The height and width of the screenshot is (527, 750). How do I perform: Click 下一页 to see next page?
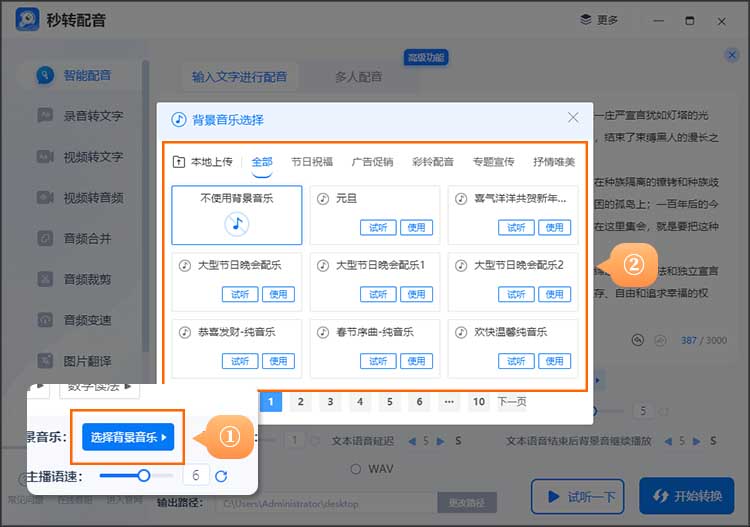[x=512, y=402]
